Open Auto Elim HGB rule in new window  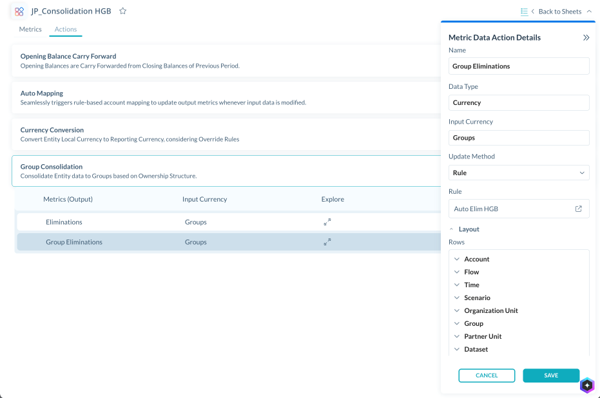click(x=578, y=209)
